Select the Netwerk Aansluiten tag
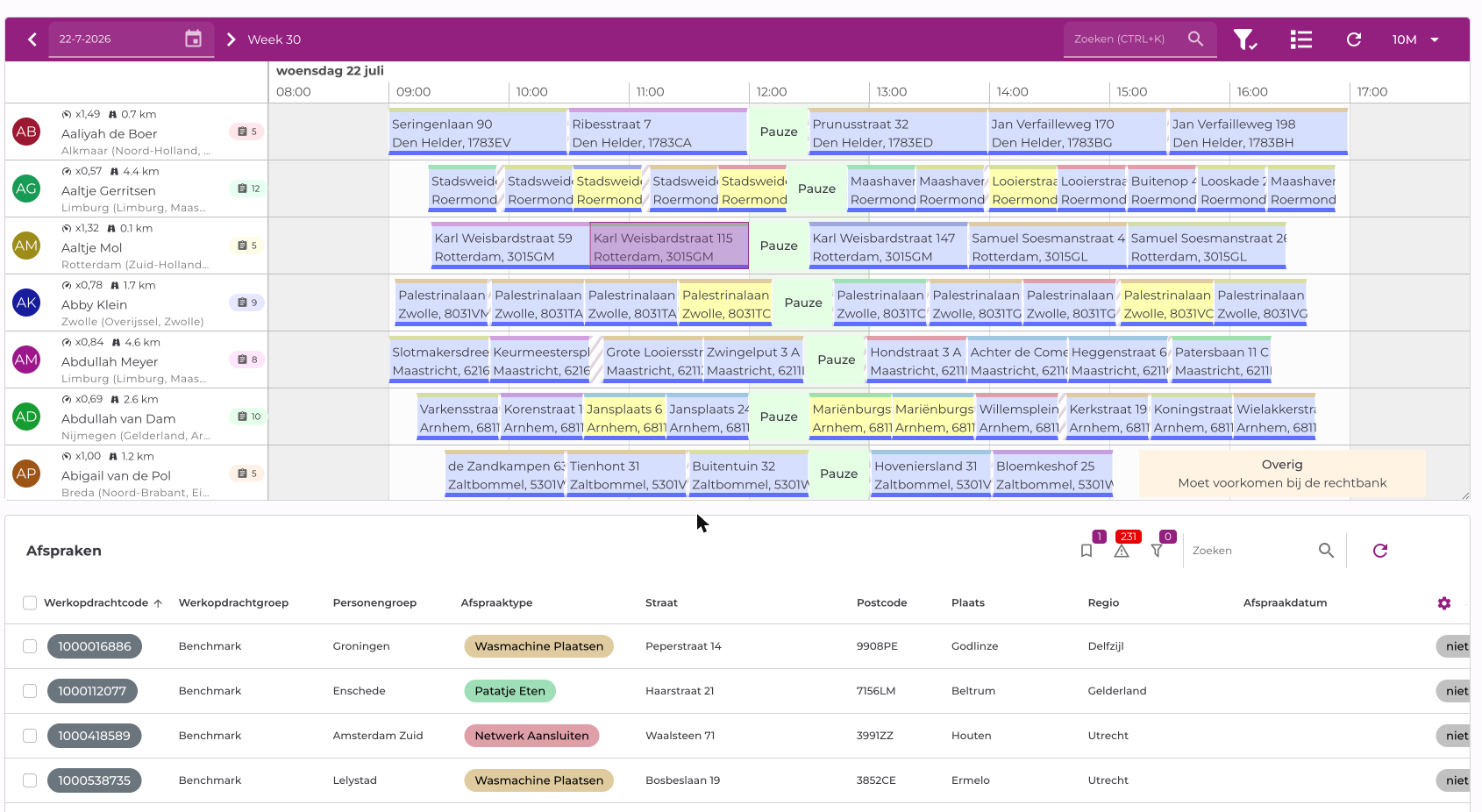Viewport: 1482px width, 812px height. (x=531, y=736)
